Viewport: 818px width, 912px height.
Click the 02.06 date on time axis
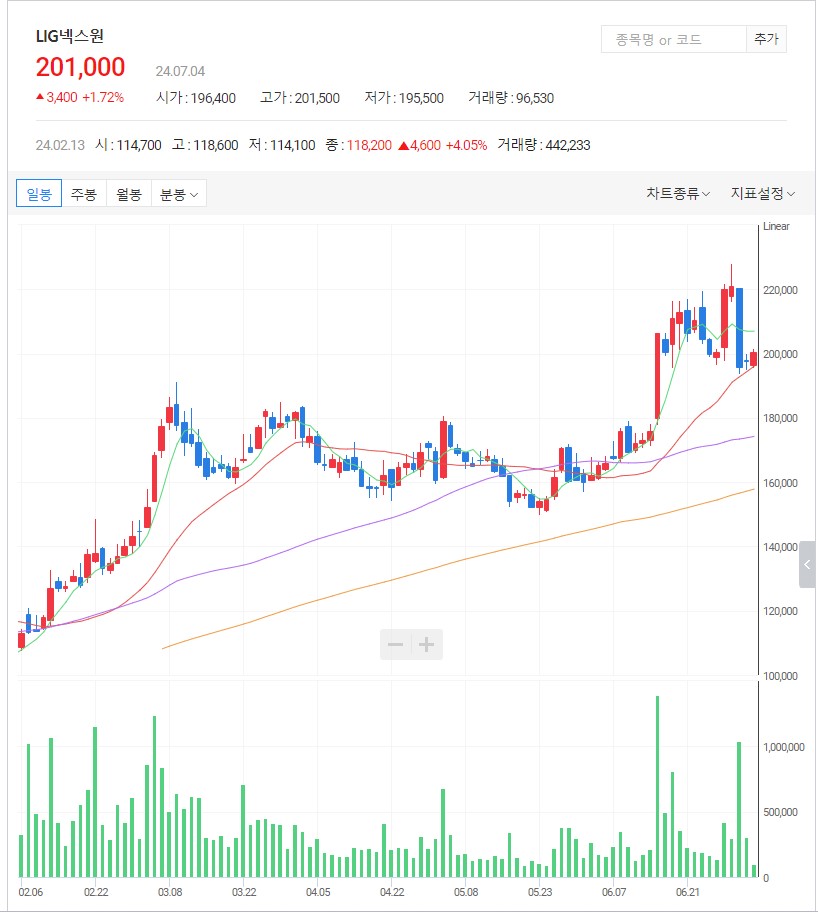click(31, 891)
